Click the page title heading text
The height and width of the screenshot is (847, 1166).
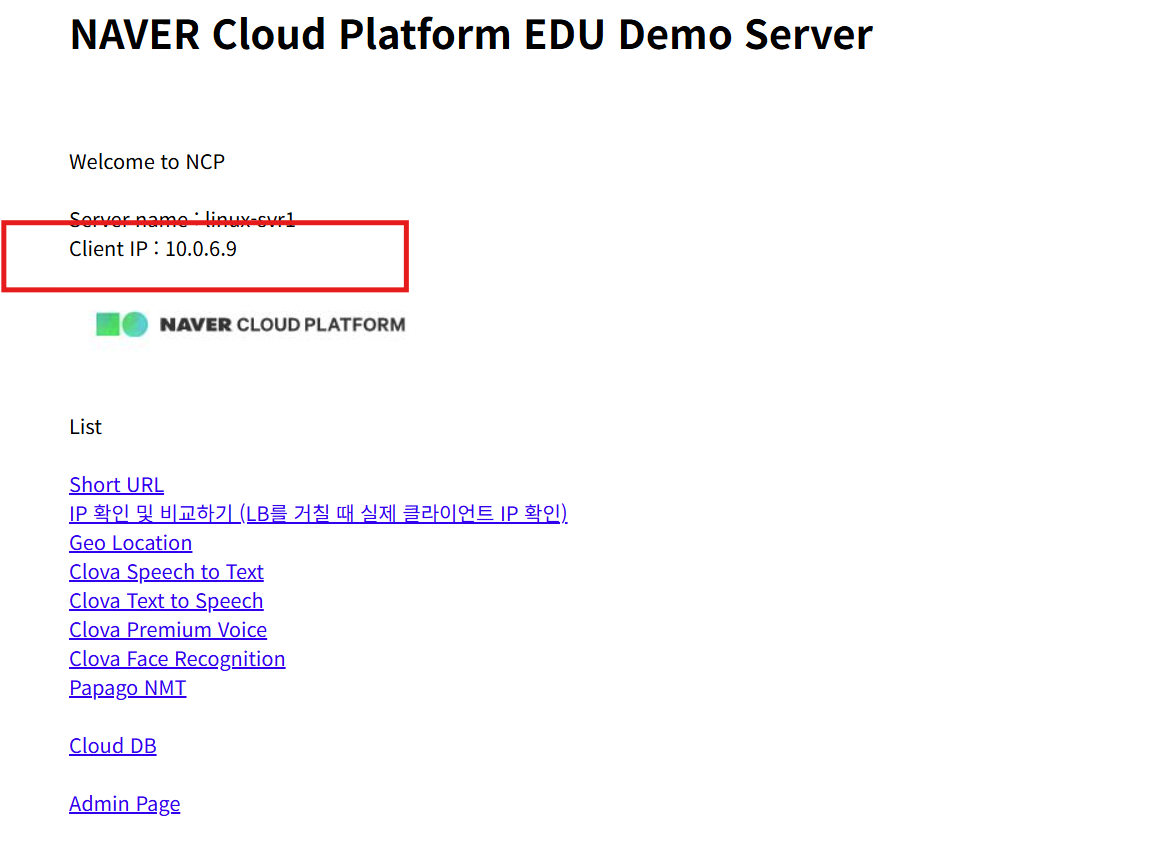pyautogui.click(x=471, y=34)
